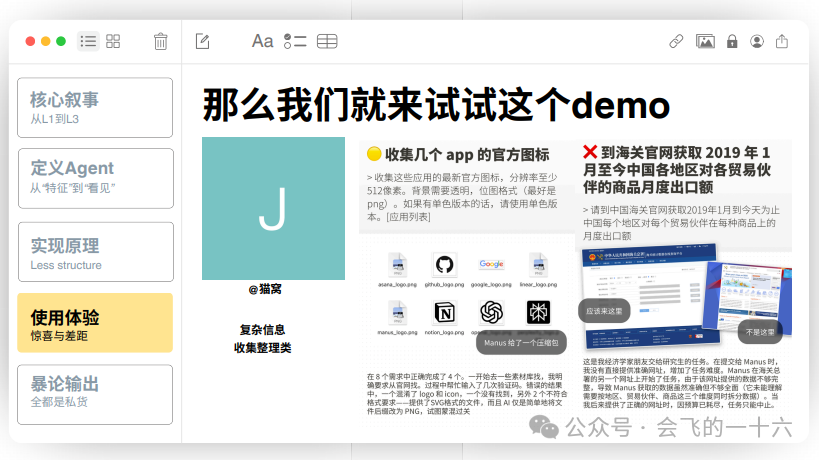Click the notion_logo.png icon
This screenshot has height=460, width=819.
(446, 313)
